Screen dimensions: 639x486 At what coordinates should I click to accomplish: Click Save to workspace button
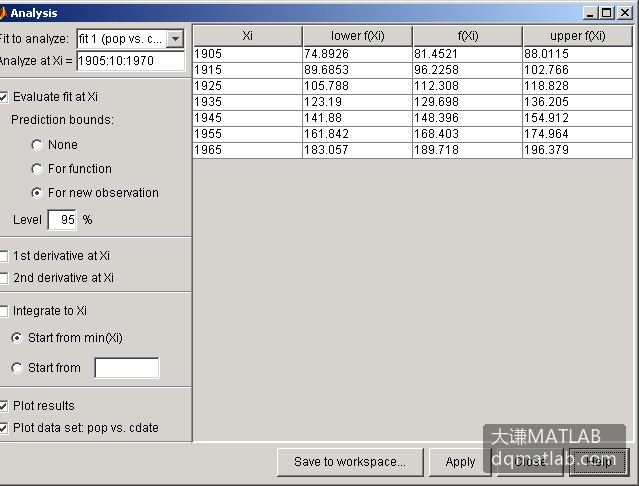(350, 462)
